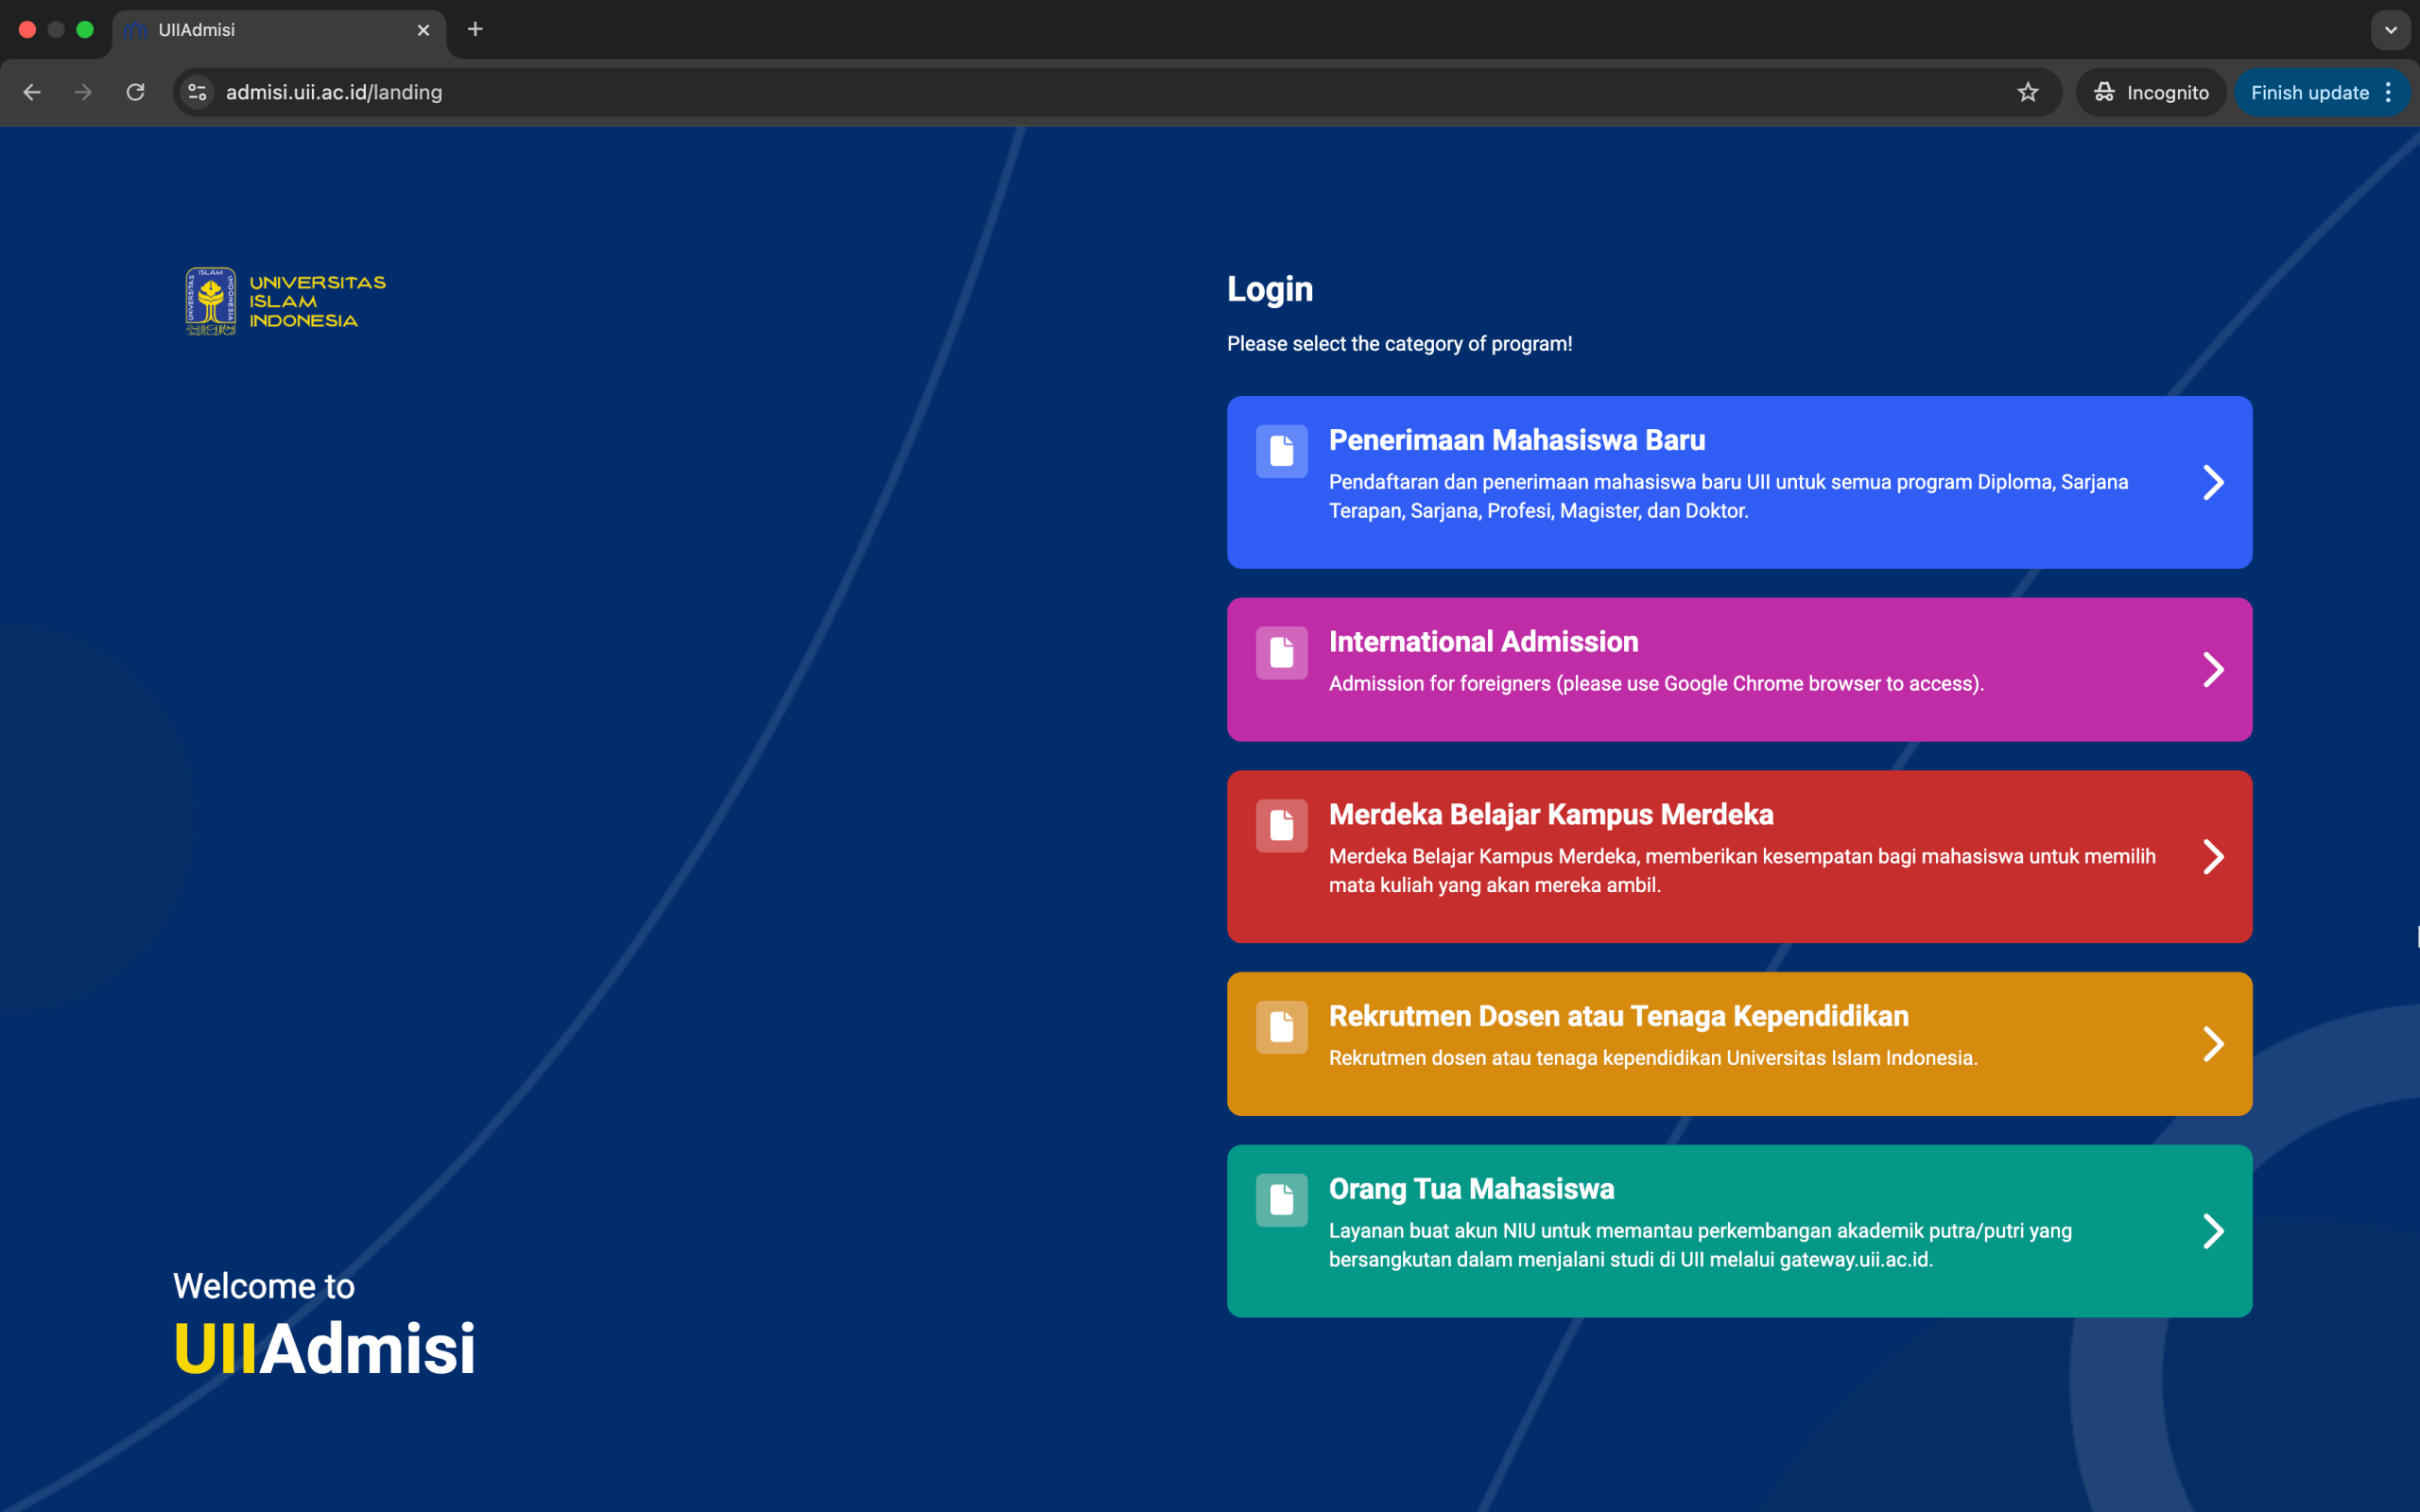Open the tab search dropdown arrow

2390,30
